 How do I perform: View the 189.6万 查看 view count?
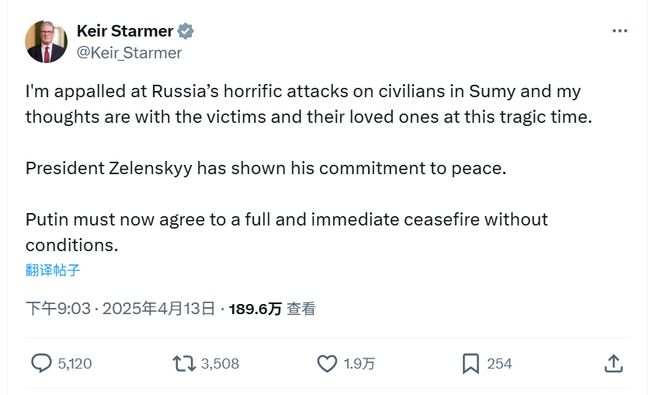pyautogui.click(x=272, y=309)
